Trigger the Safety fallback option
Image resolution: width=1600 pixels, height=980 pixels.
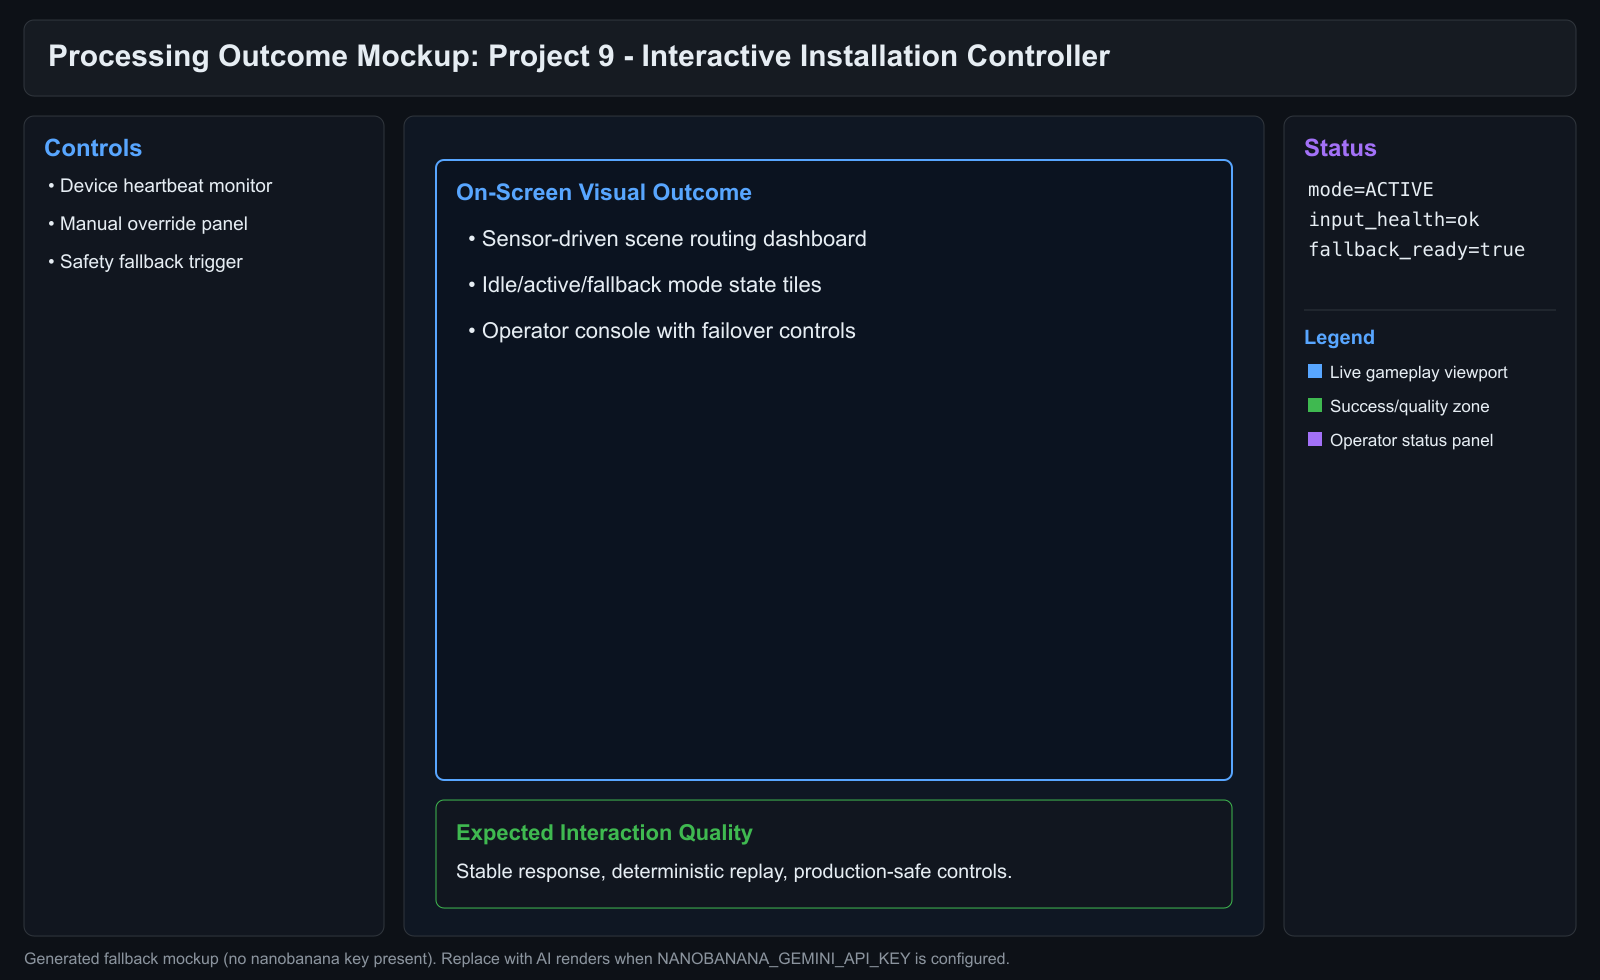tap(150, 261)
